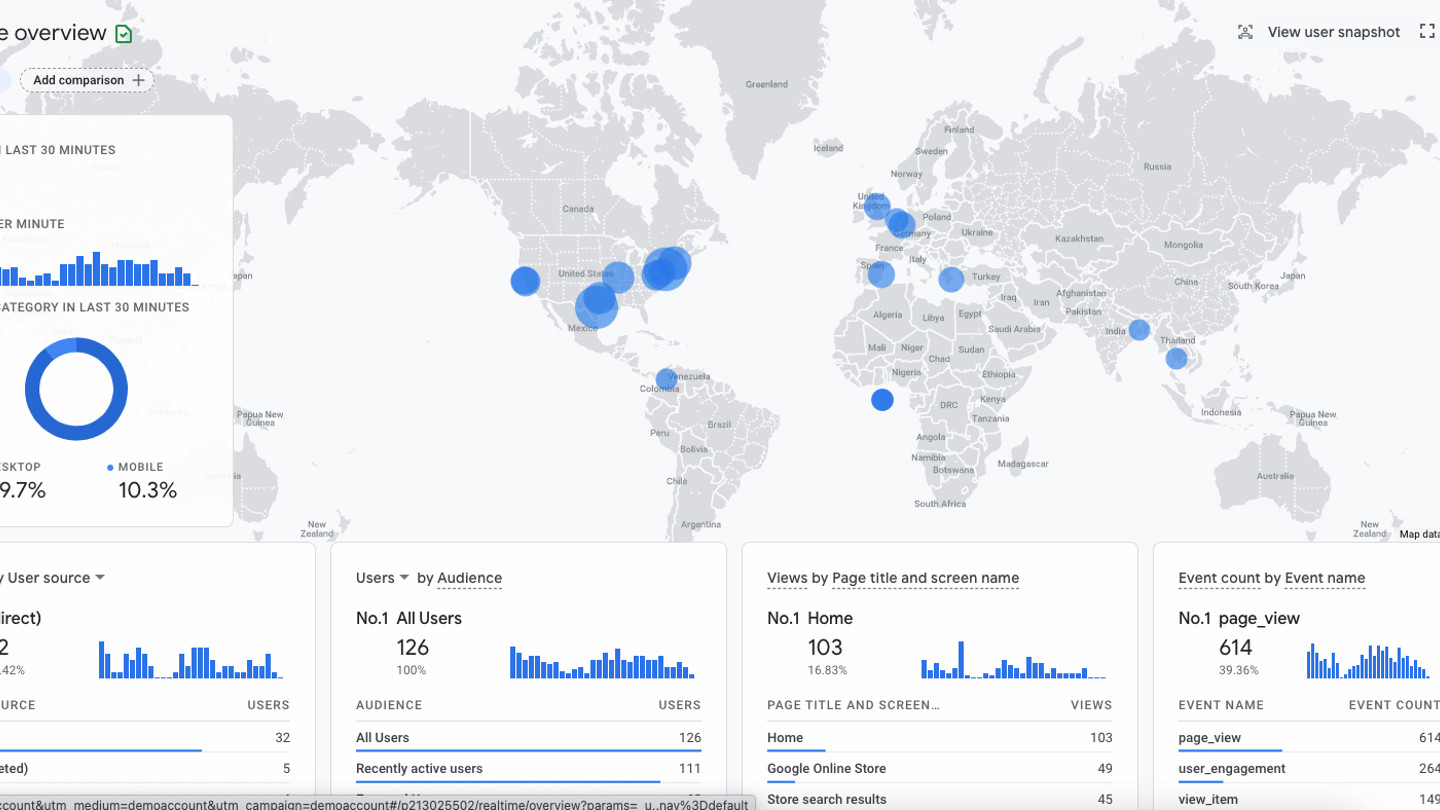Click the View user snapshot label
This screenshot has height=810, width=1440.
1334,32
